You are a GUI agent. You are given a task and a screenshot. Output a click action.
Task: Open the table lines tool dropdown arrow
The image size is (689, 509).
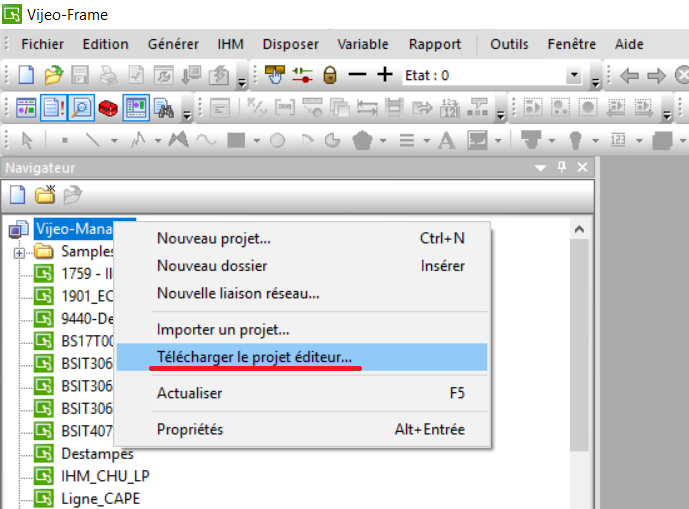[x=426, y=141]
